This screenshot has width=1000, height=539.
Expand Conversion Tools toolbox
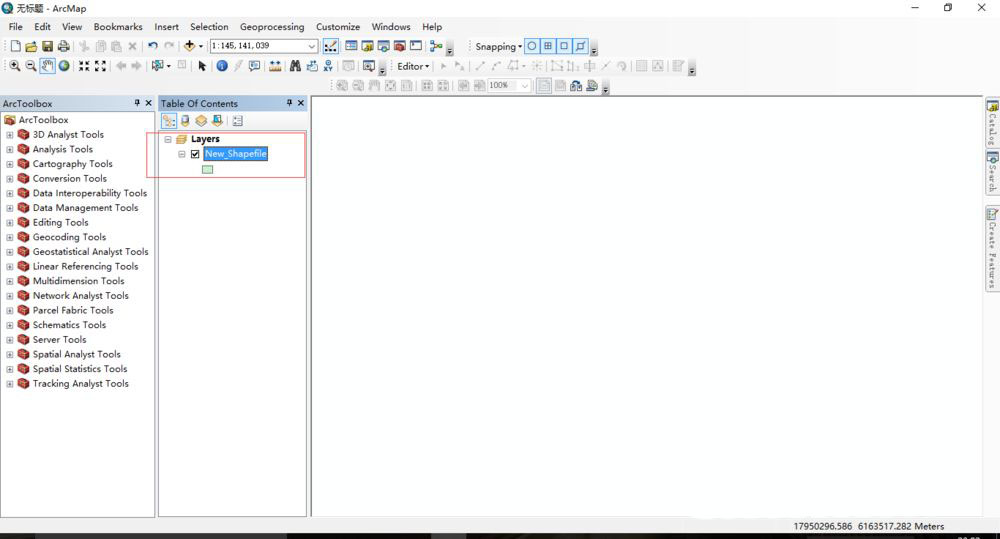[10, 179]
